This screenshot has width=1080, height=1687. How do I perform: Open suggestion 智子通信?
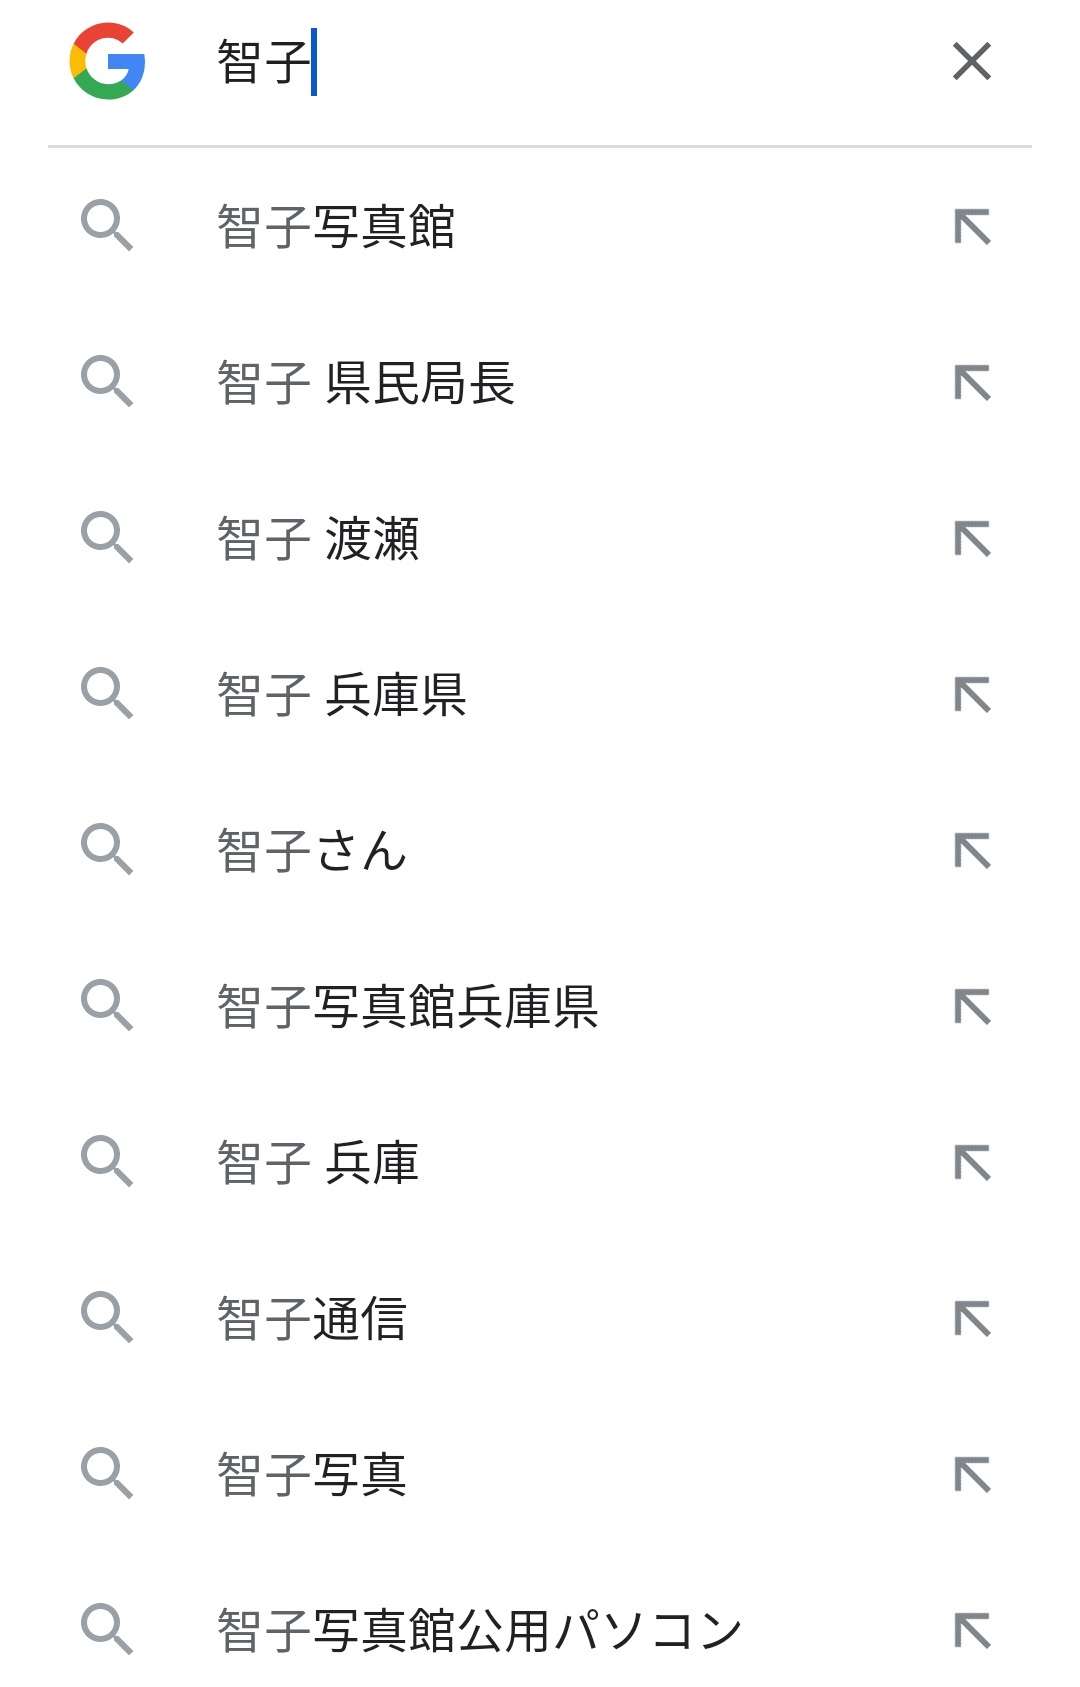(312, 1319)
